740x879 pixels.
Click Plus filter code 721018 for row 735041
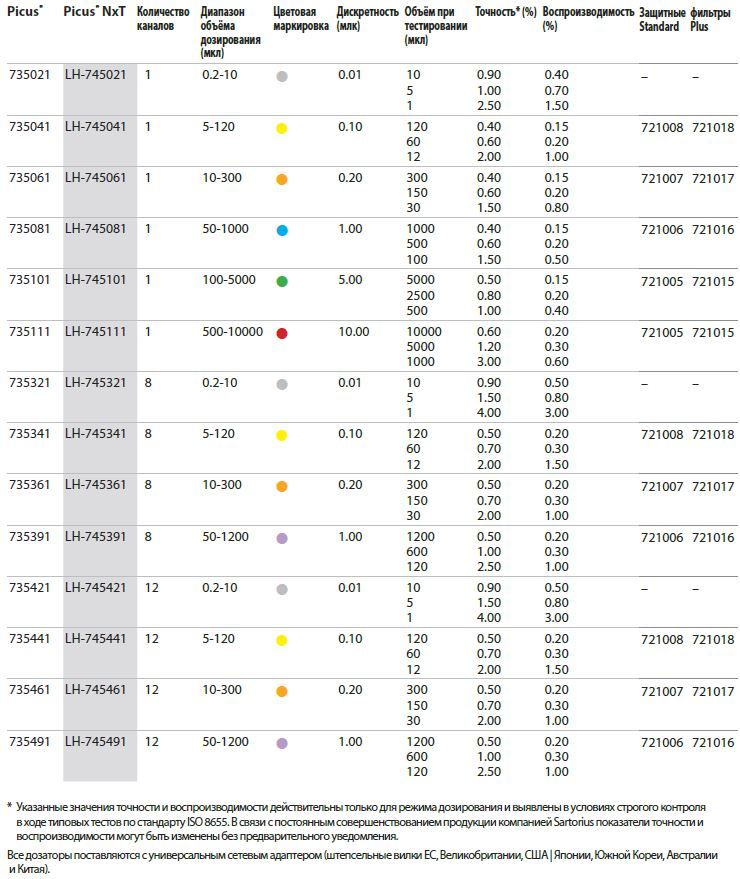712,128
